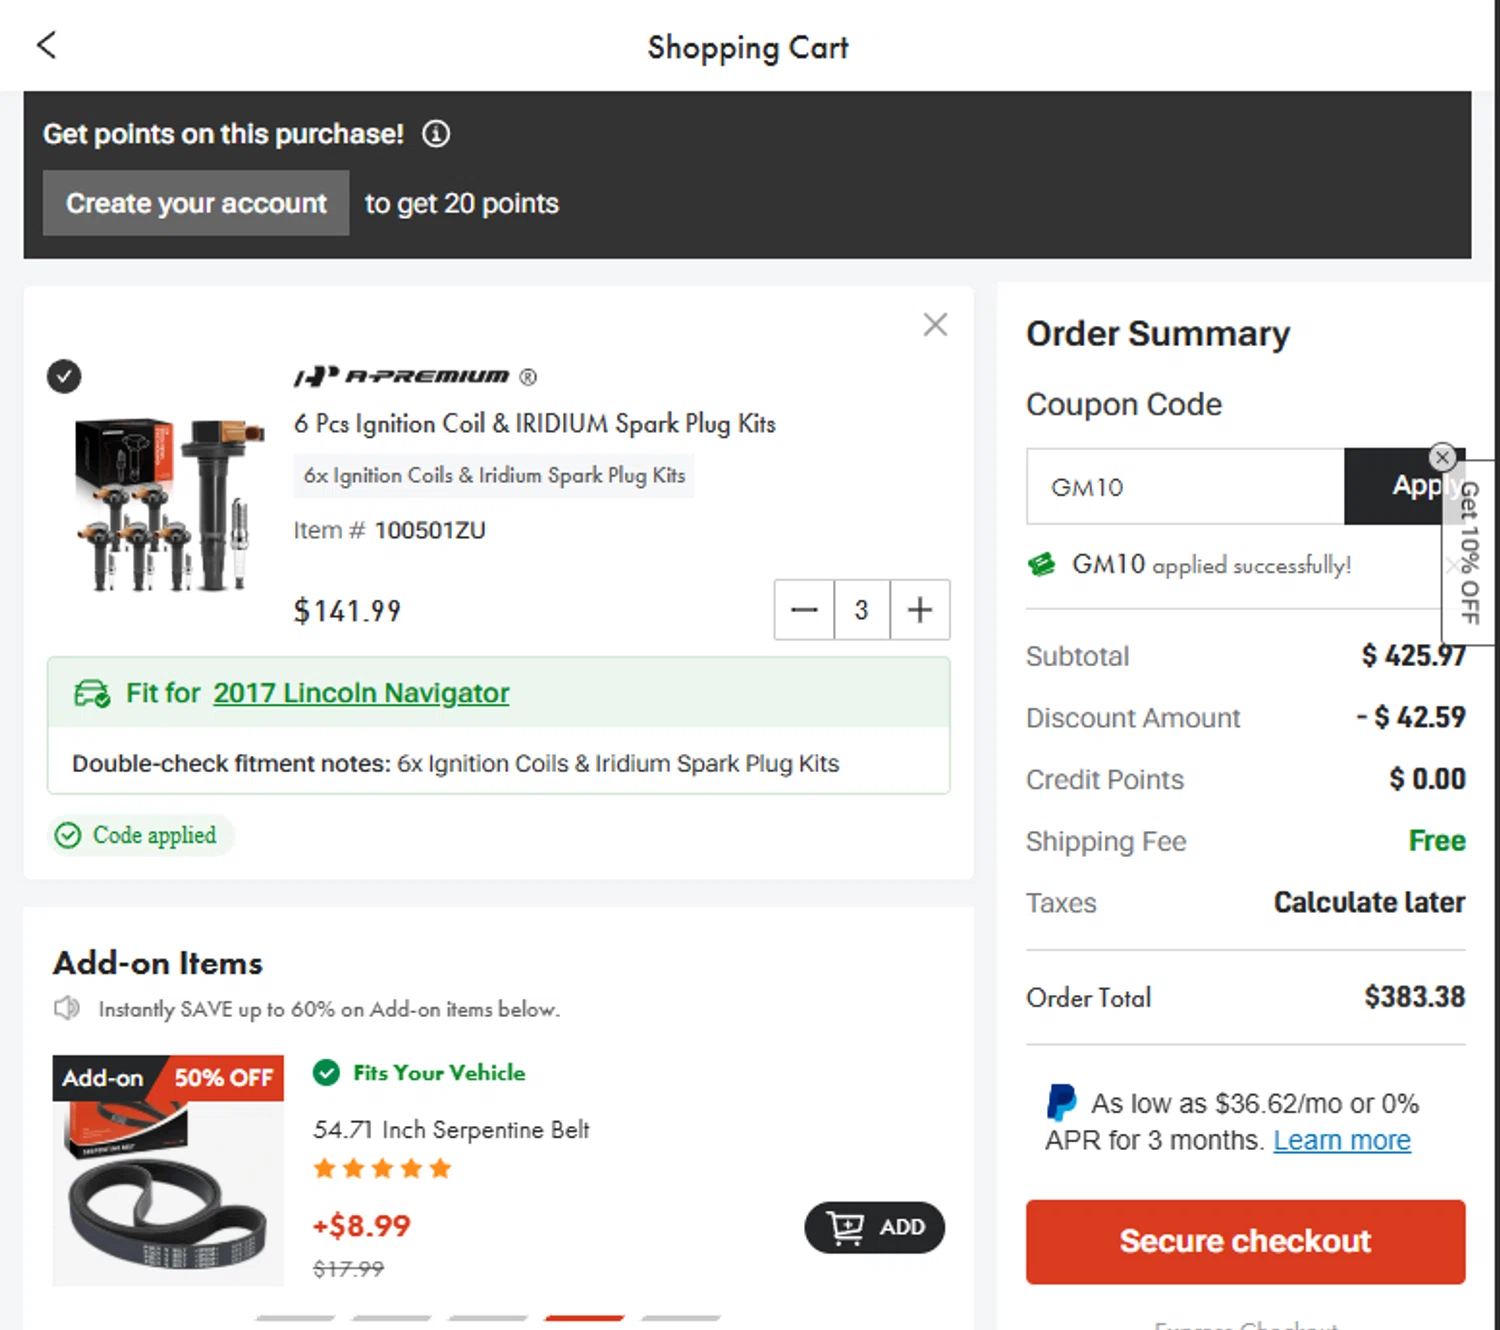The width and height of the screenshot is (1500, 1330).
Task: Decrease quantity with the minus button
Action: coord(804,610)
